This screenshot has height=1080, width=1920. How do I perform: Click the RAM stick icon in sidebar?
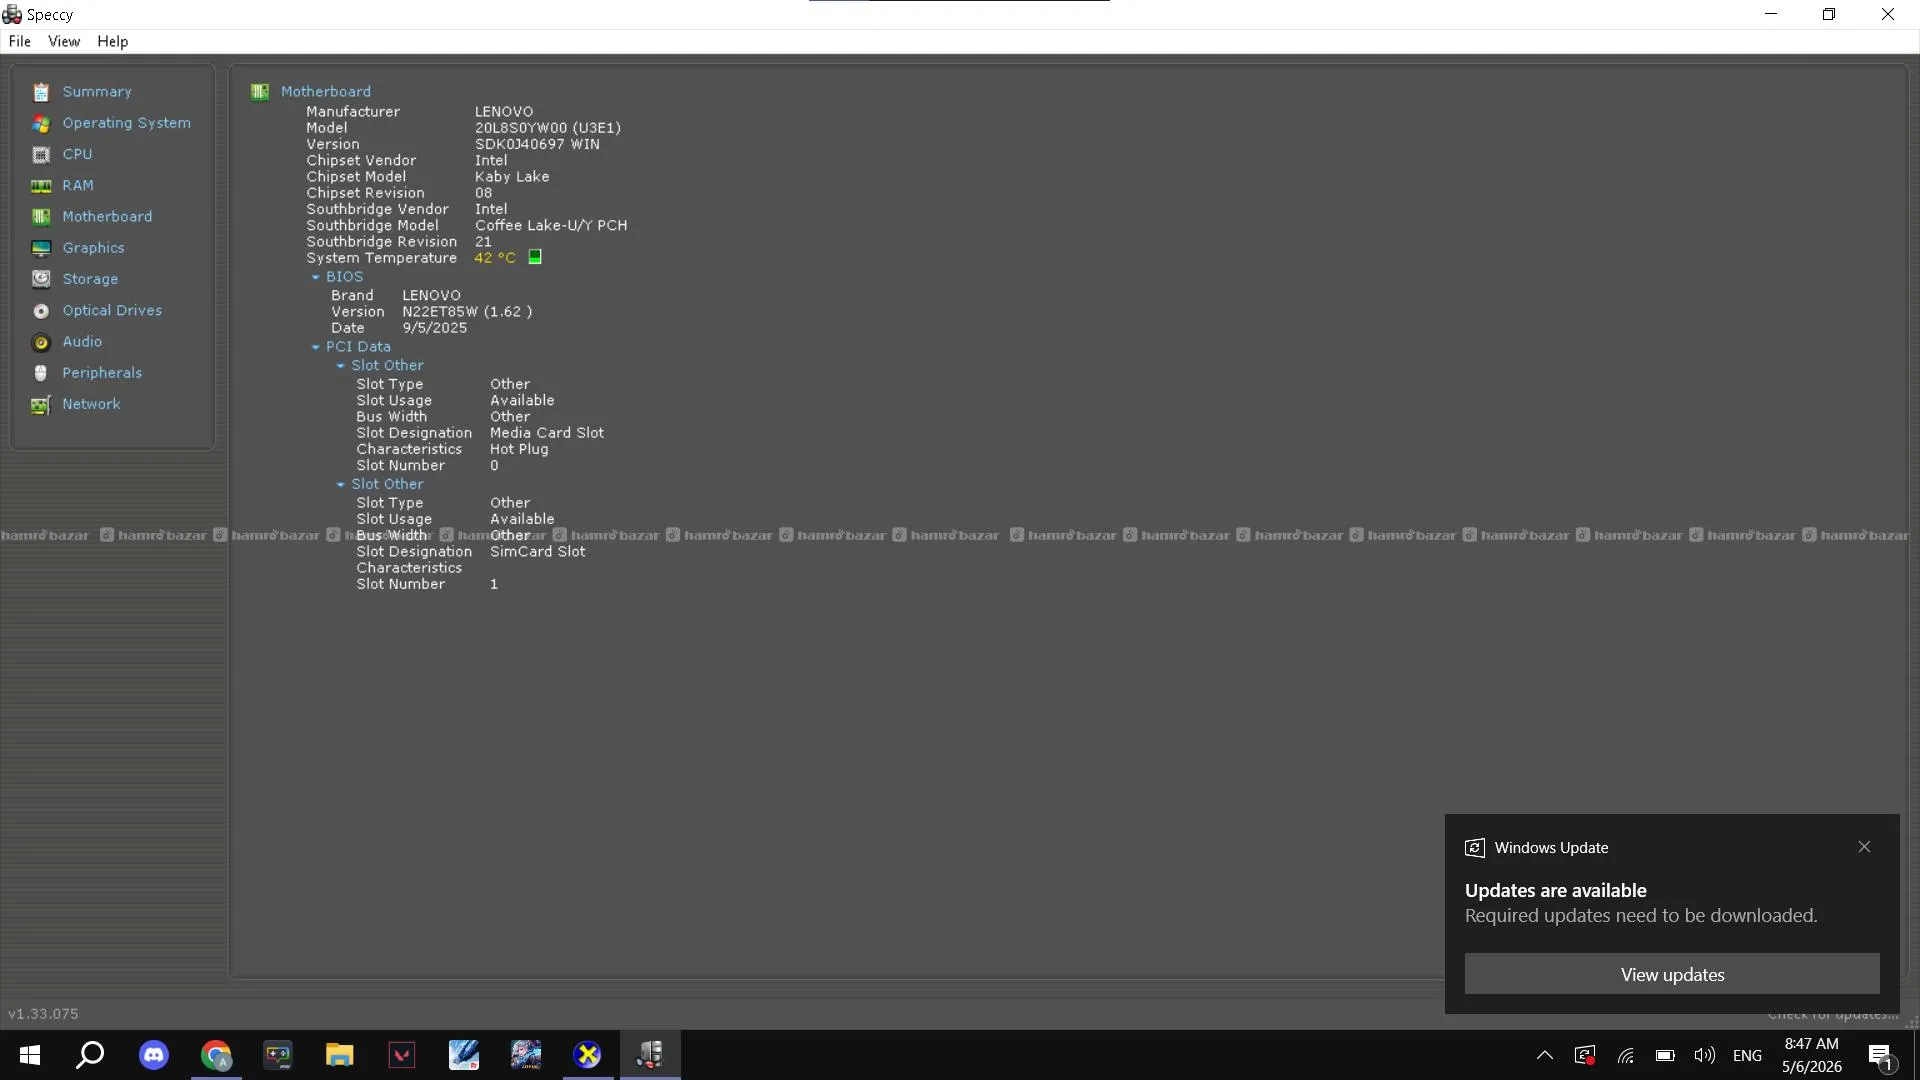tap(41, 186)
